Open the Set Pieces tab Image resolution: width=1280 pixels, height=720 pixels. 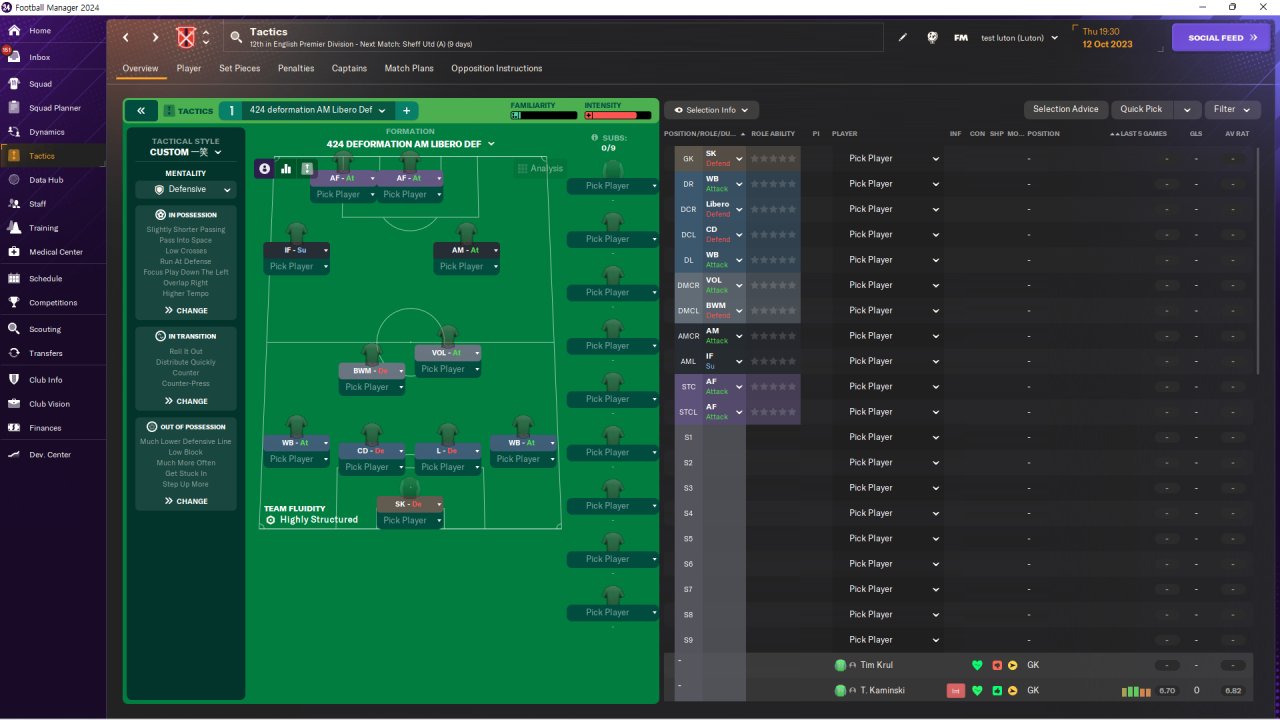click(x=240, y=69)
